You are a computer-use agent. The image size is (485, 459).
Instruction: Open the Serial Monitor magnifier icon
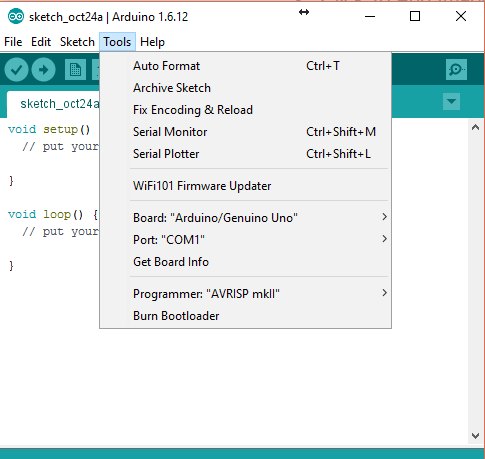pyautogui.click(x=456, y=70)
